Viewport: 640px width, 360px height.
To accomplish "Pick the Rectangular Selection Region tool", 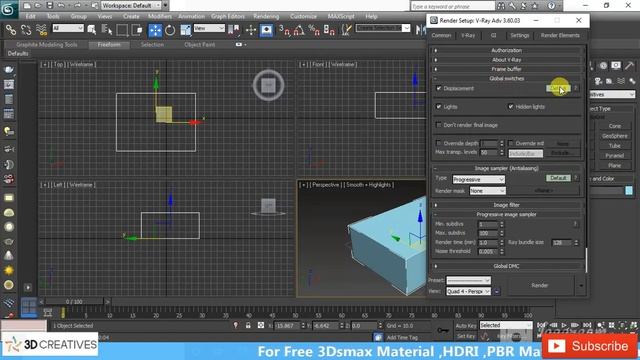I will (122, 30).
